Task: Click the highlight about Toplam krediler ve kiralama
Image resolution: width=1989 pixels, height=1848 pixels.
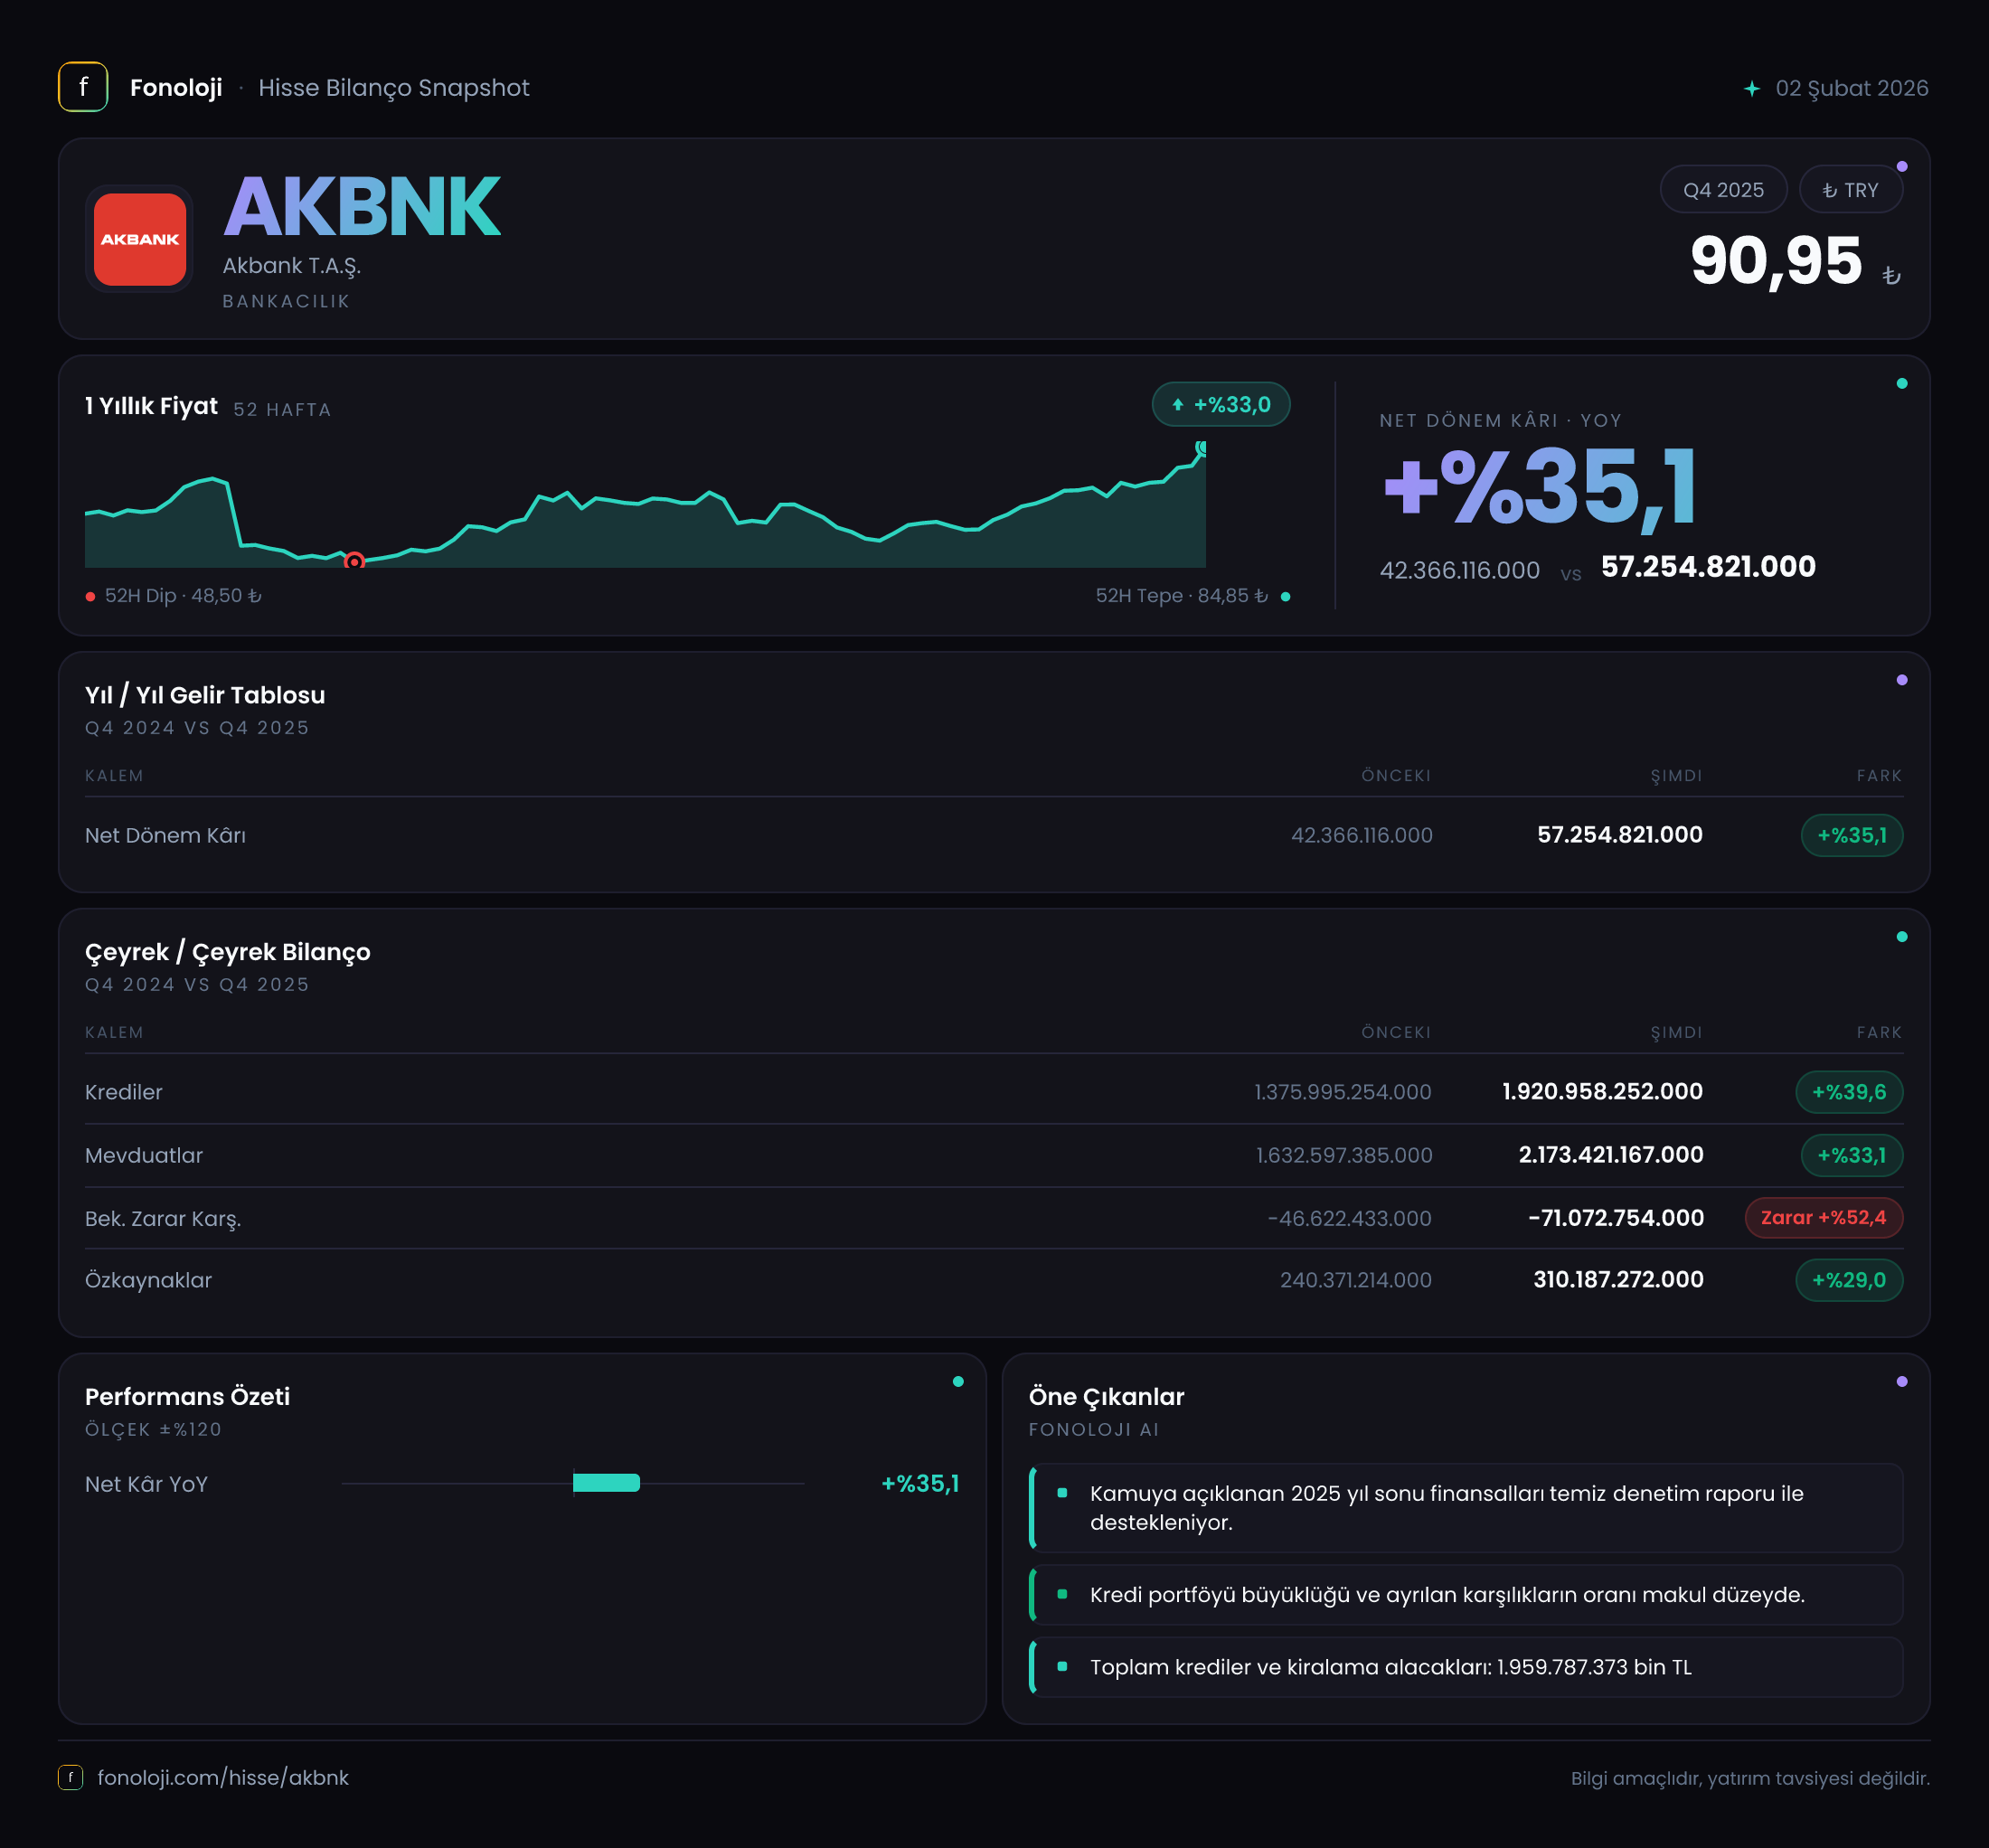Action: (1466, 1667)
